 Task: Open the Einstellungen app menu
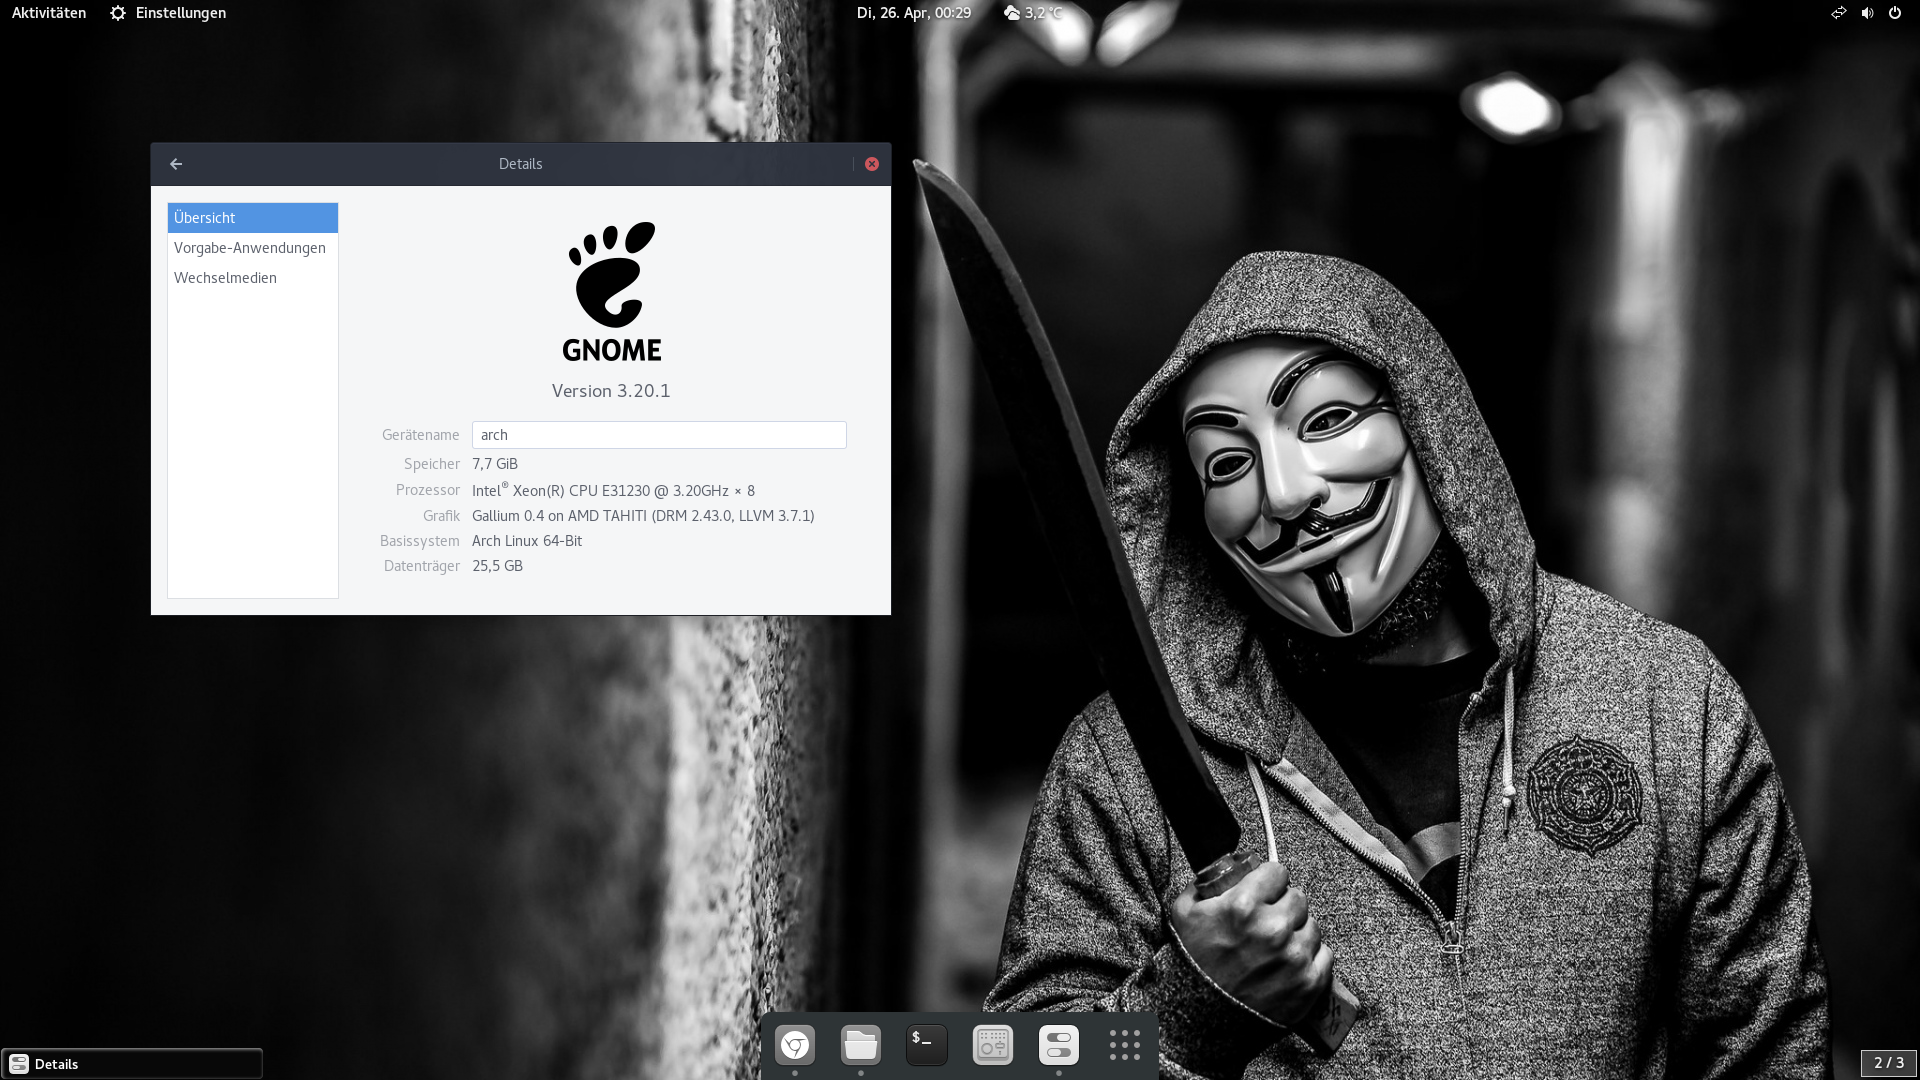168,13
